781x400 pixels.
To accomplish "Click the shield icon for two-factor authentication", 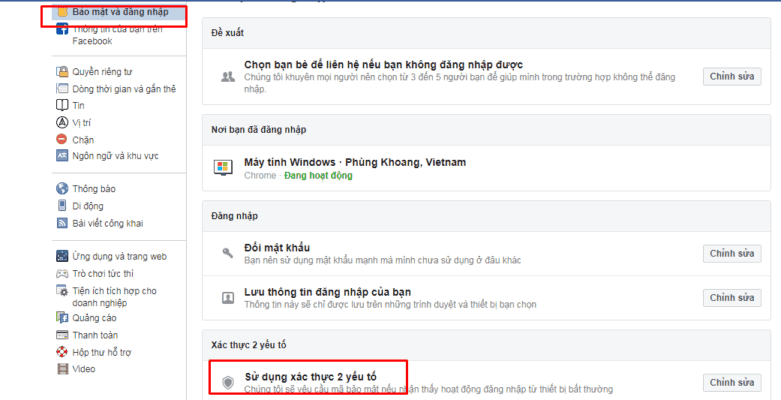I will coord(227,382).
